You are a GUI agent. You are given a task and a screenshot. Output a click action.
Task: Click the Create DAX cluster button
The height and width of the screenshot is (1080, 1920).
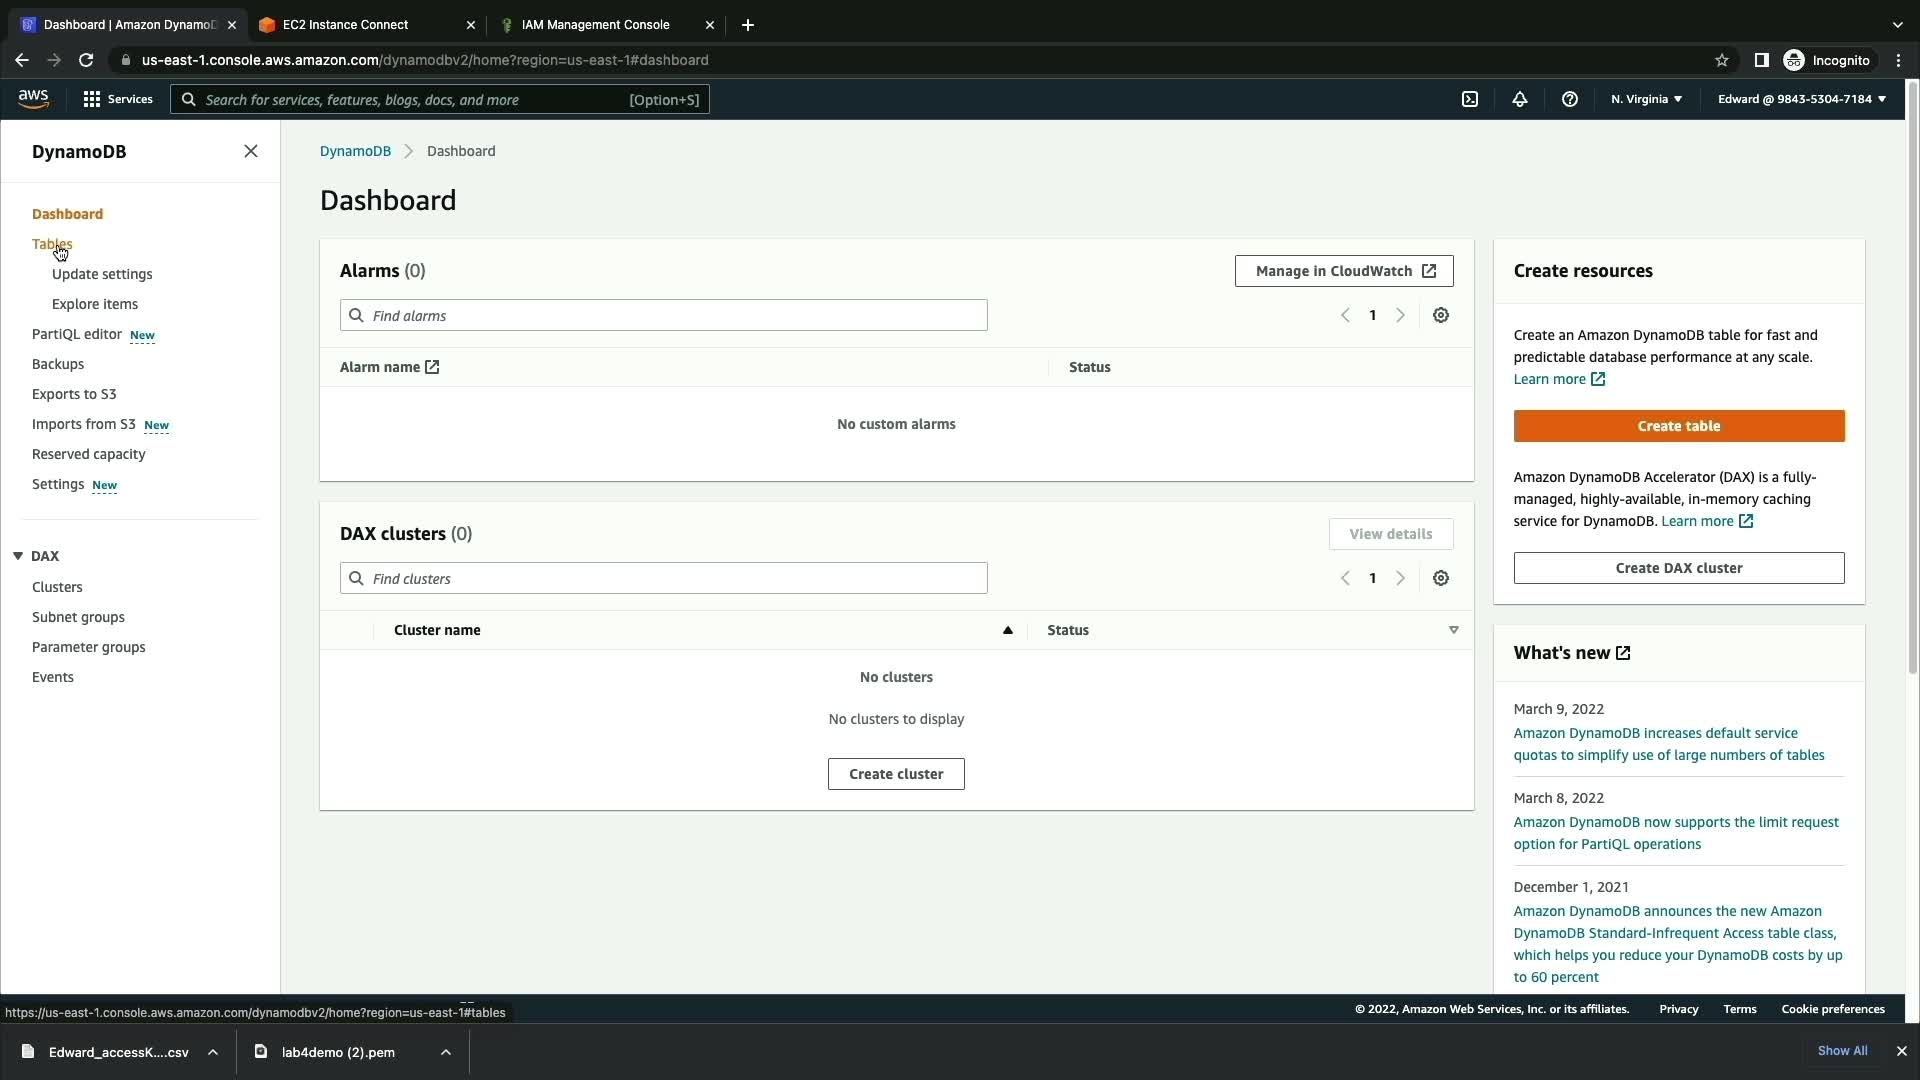pos(1678,568)
